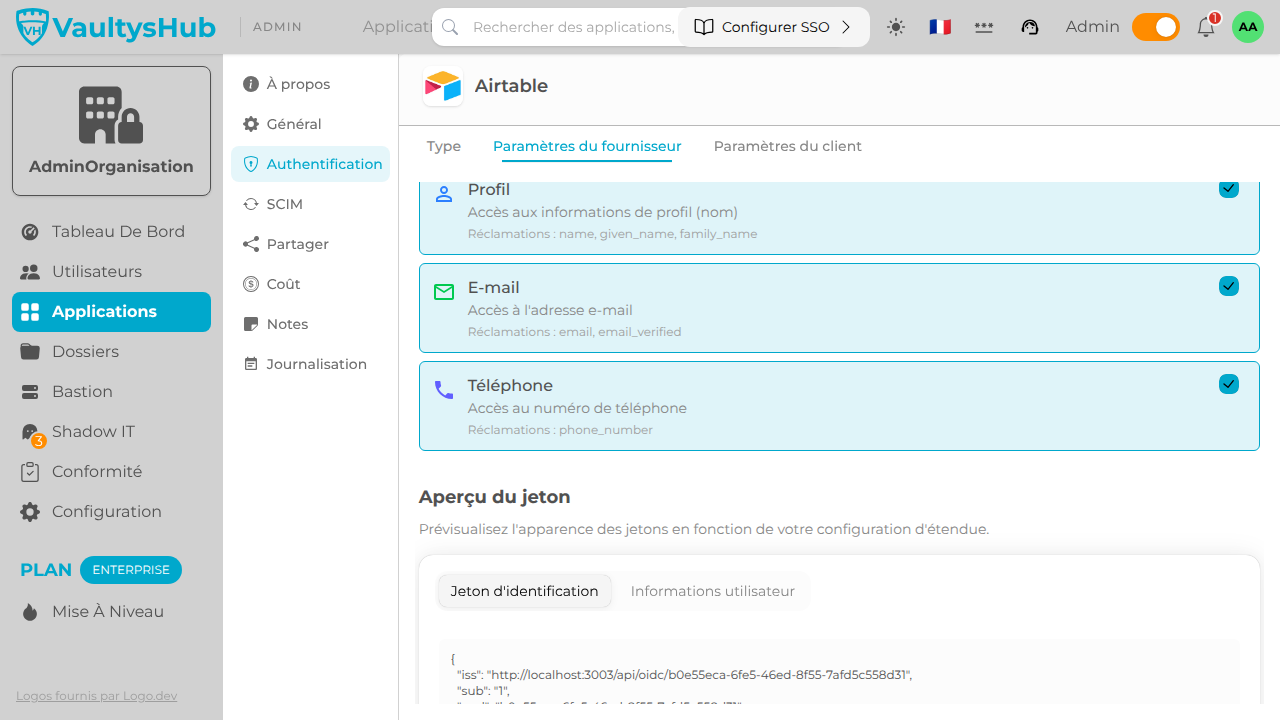This screenshot has height=720, width=1280.
Task: Expand the Configurer SSO chevron
Action: point(846,27)
